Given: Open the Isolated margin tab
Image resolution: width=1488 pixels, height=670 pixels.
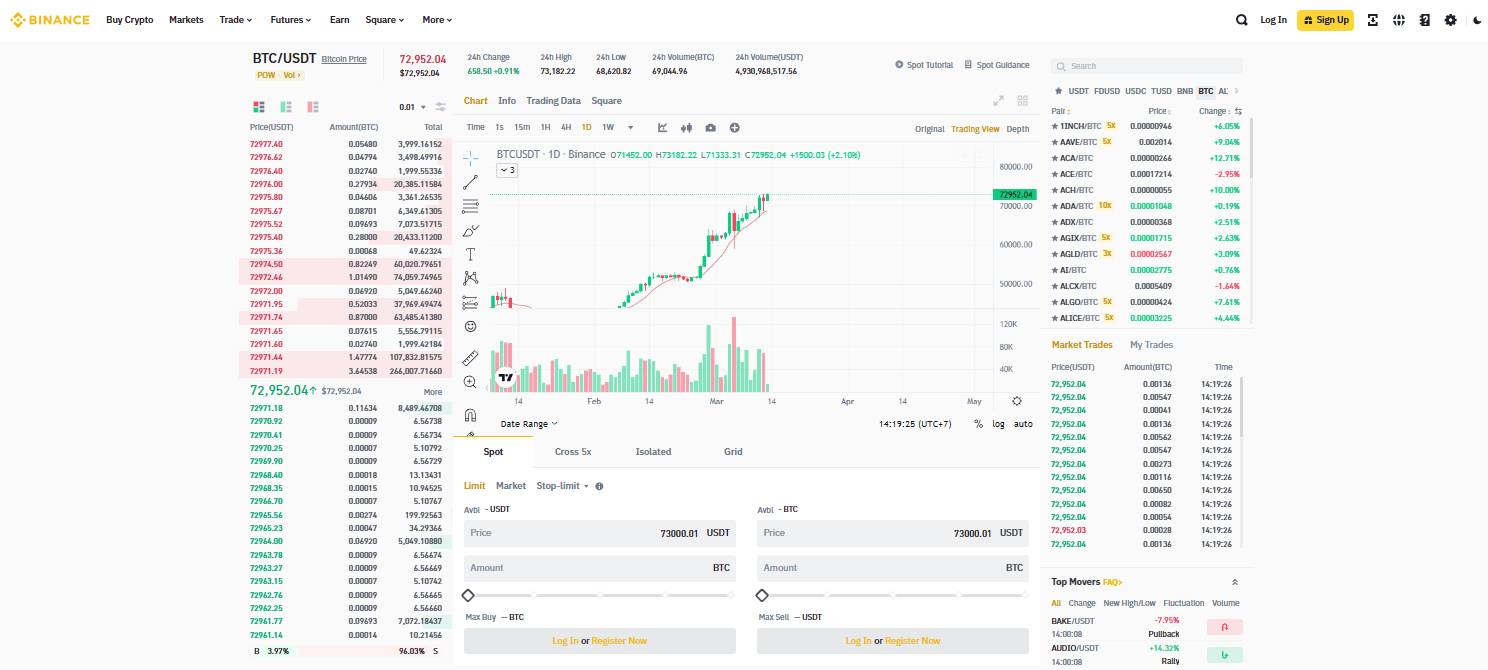Looking at the screenshot, I should (653, 452).
